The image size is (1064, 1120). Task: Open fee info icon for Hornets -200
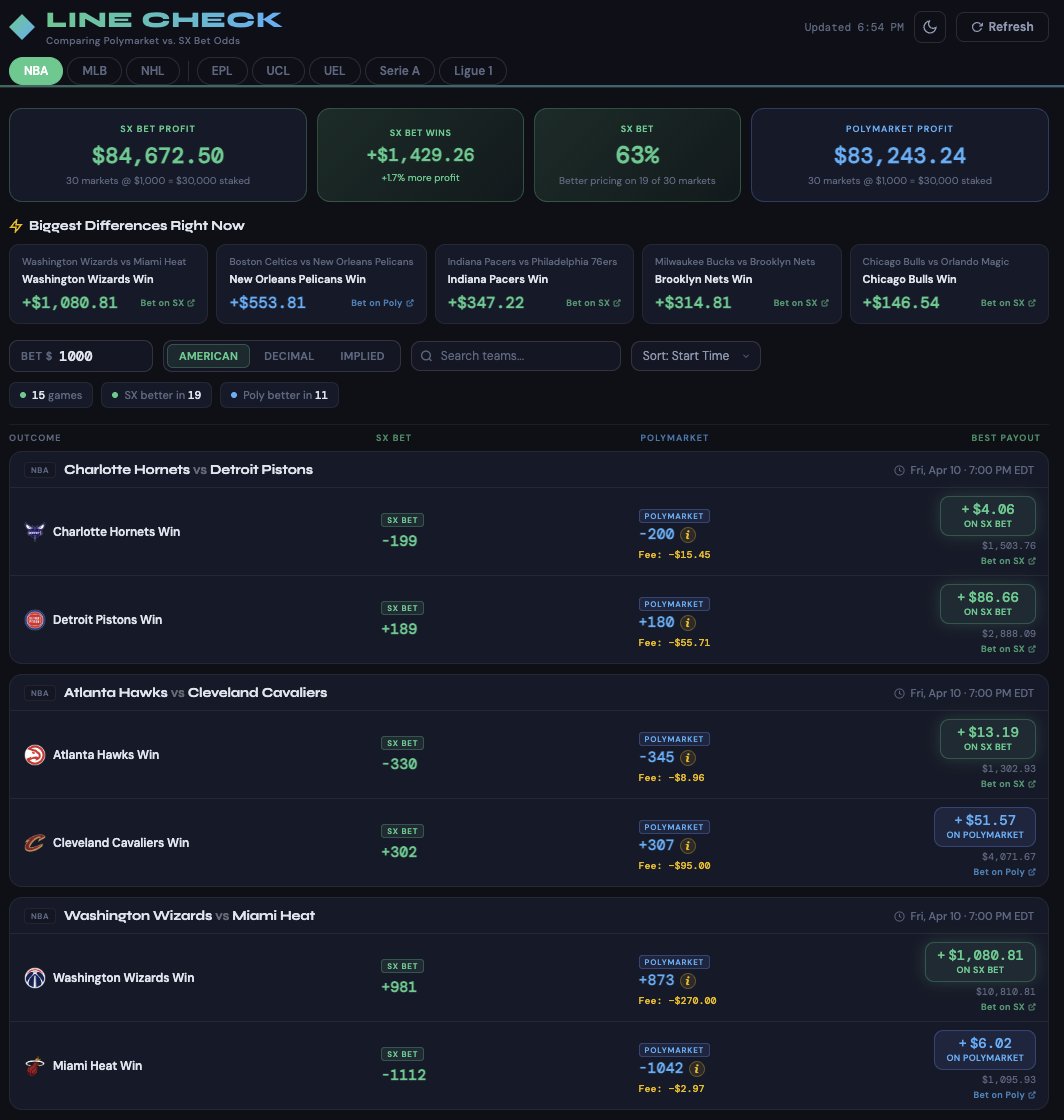688,534
